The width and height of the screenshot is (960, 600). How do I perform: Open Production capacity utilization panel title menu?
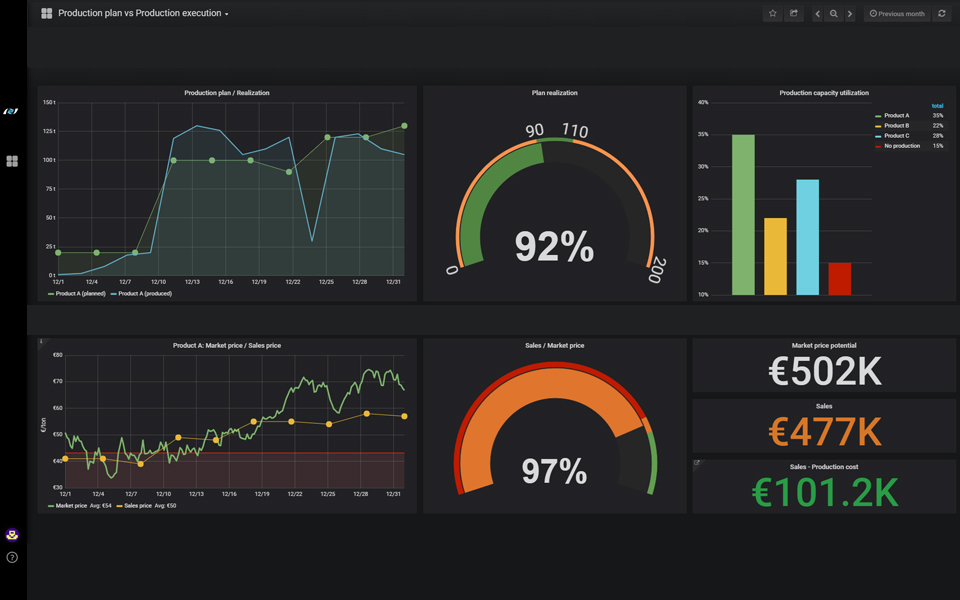tap(823, 93)
